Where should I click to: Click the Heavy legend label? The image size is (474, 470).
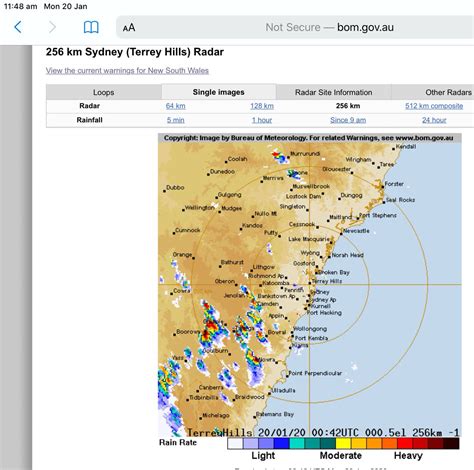(x=408, y=456)
